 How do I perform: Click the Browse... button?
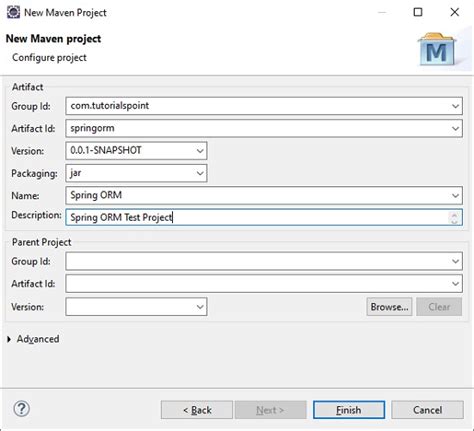389,307
